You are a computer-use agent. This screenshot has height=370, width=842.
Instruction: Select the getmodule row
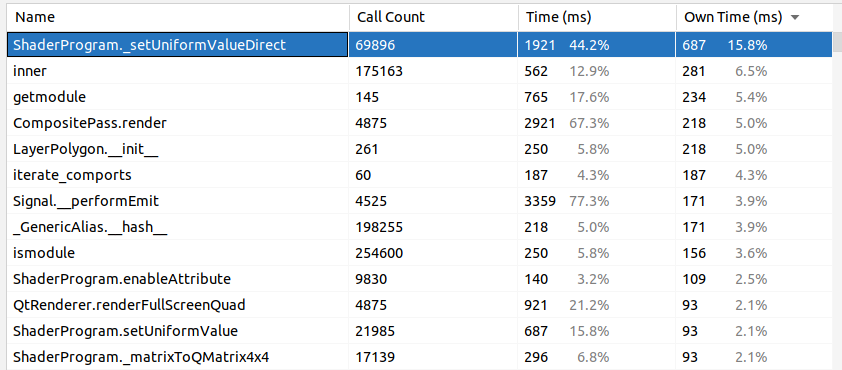(419, 97)
